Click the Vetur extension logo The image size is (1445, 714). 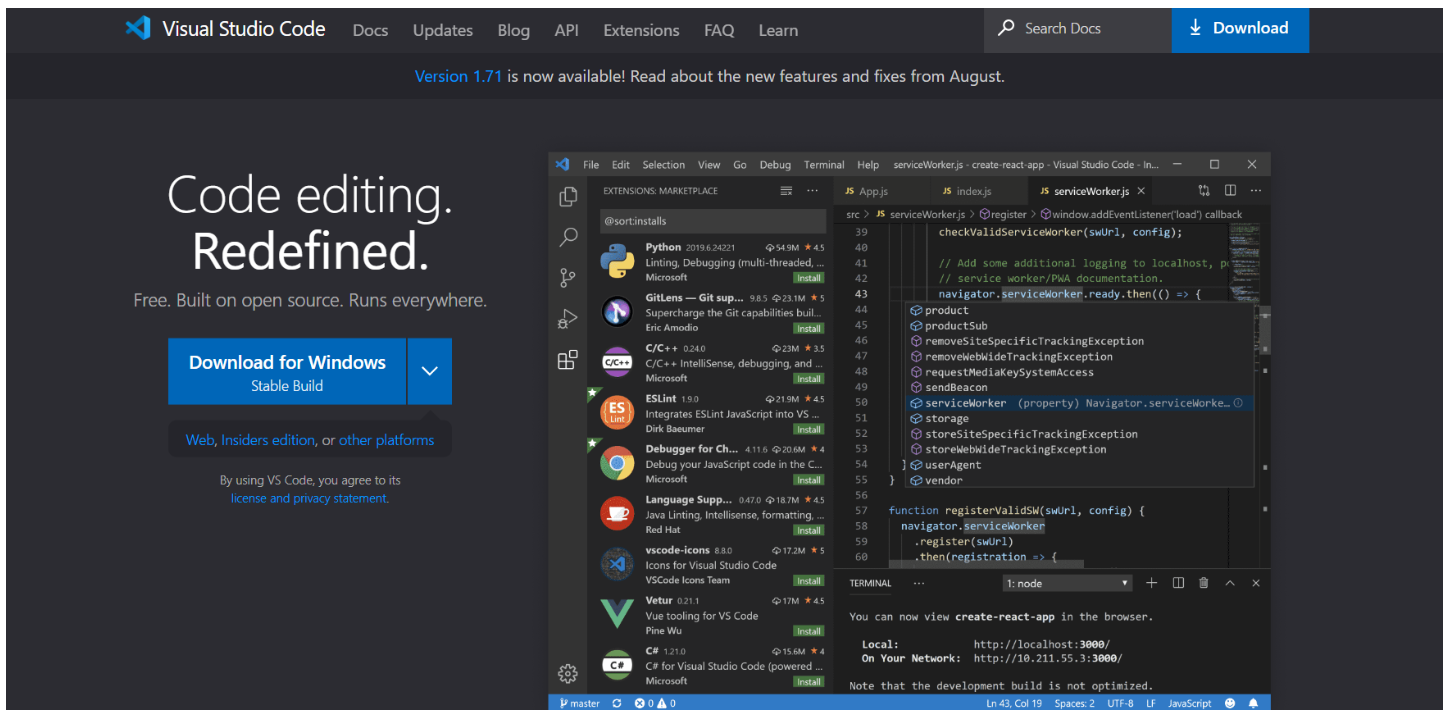(617, 615)
